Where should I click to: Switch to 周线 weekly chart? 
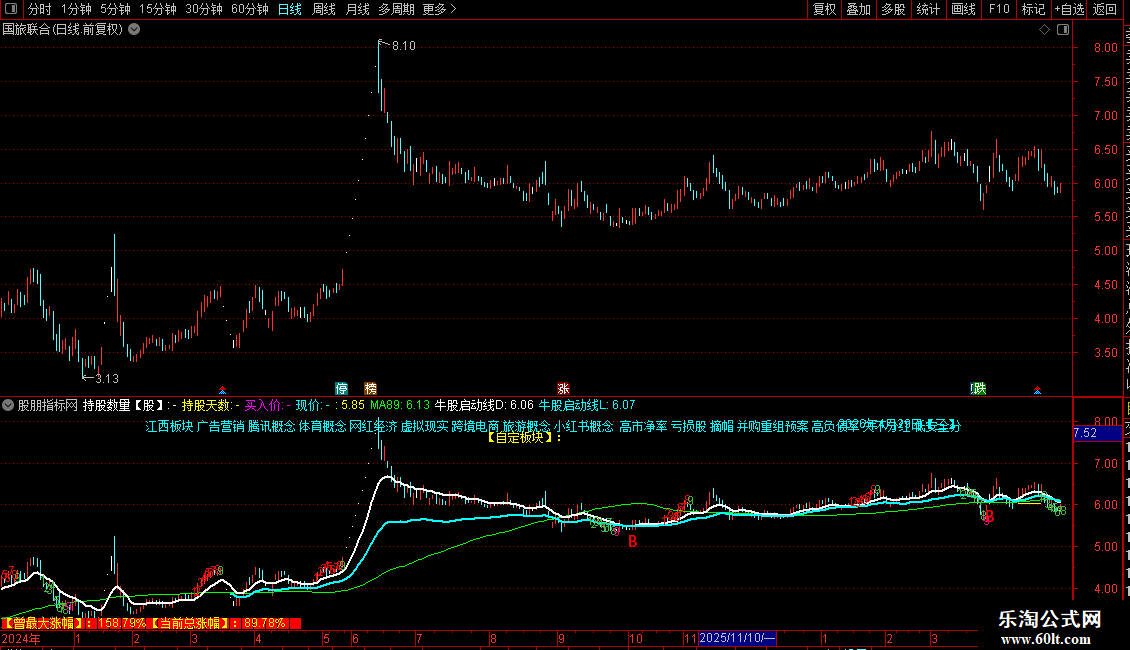tap(324, 9)
